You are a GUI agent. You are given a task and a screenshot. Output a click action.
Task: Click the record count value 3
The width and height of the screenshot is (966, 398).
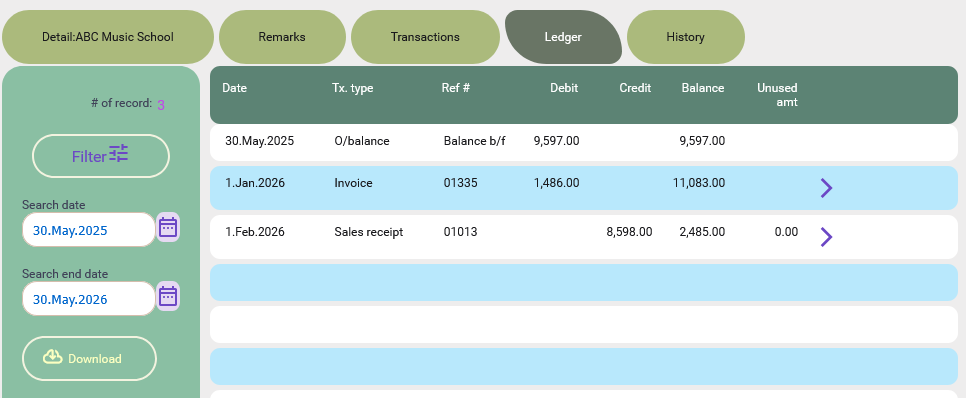point(161,105)
